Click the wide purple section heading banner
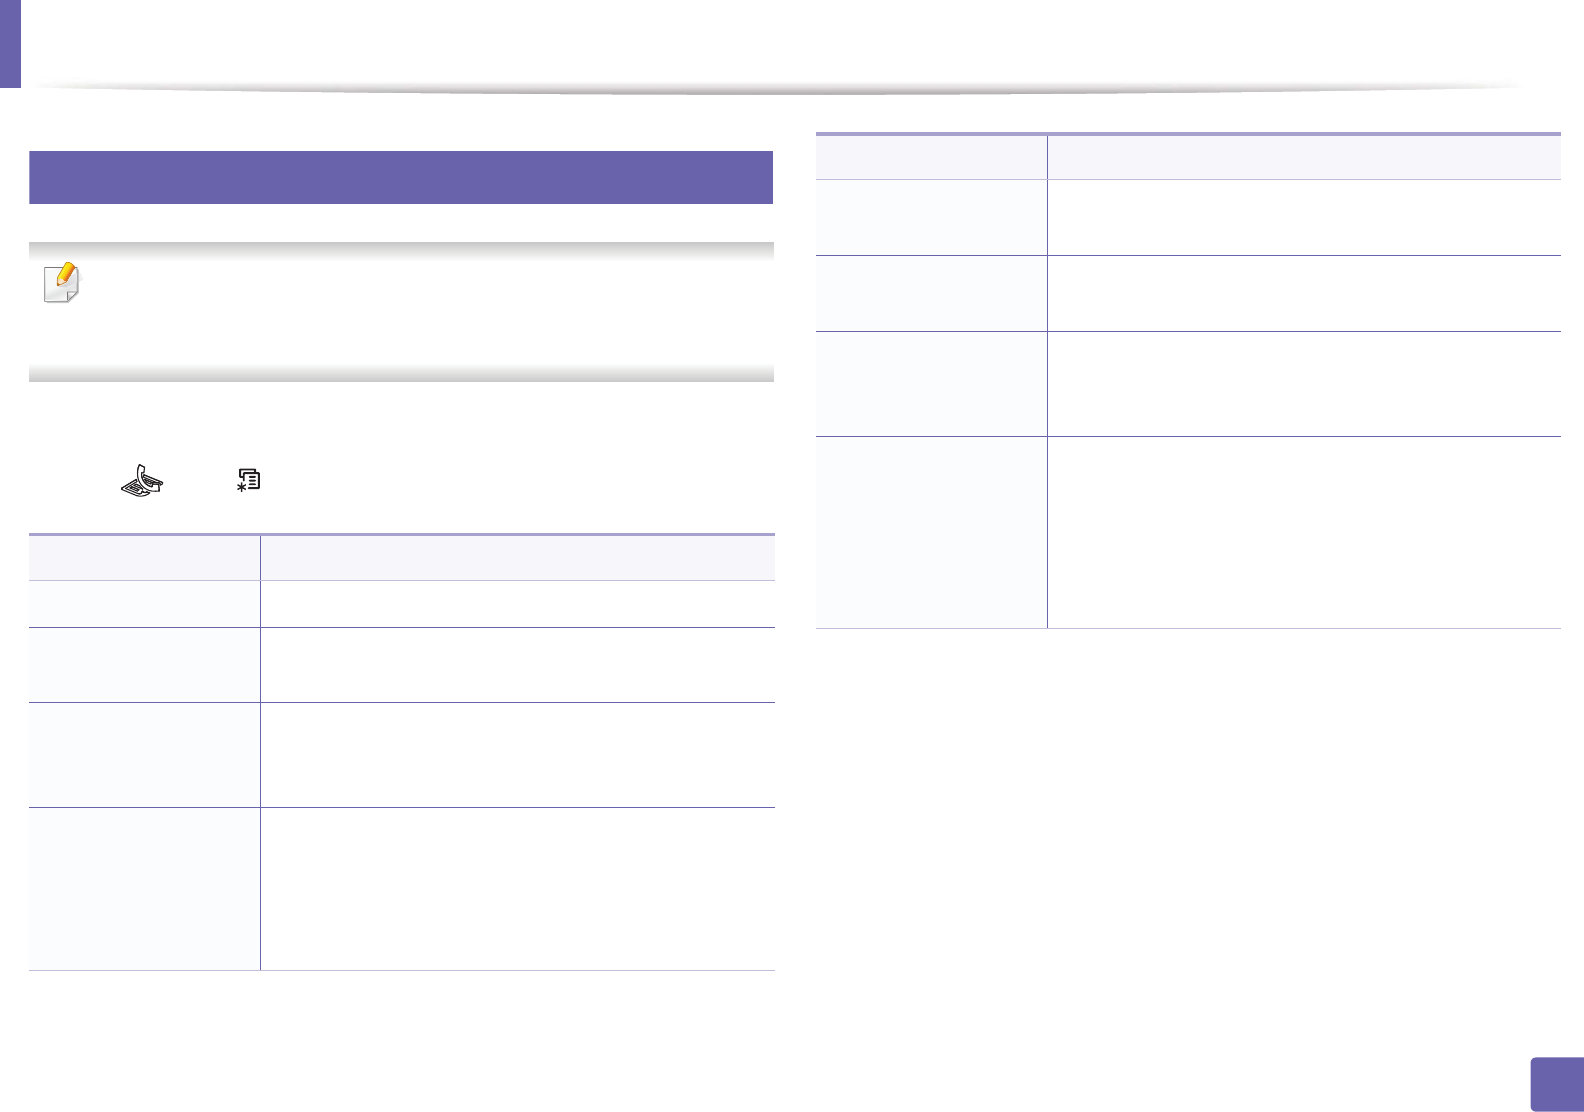1584x1112 pixels. point(400,177)
